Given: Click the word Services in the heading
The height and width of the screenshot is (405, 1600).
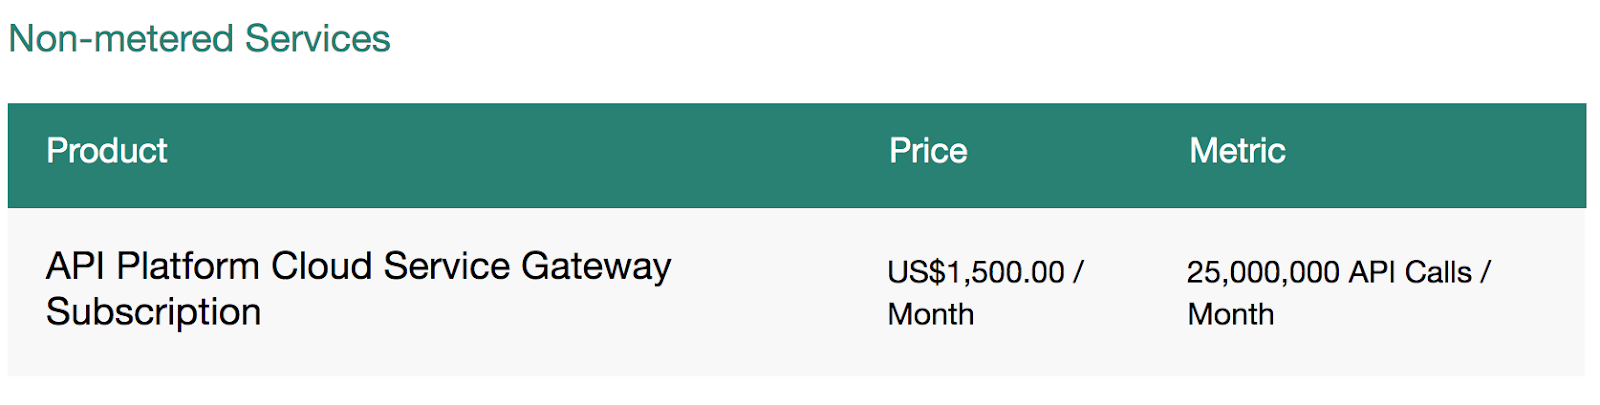Looking at the screenshot, I should (x=317, y=39).
